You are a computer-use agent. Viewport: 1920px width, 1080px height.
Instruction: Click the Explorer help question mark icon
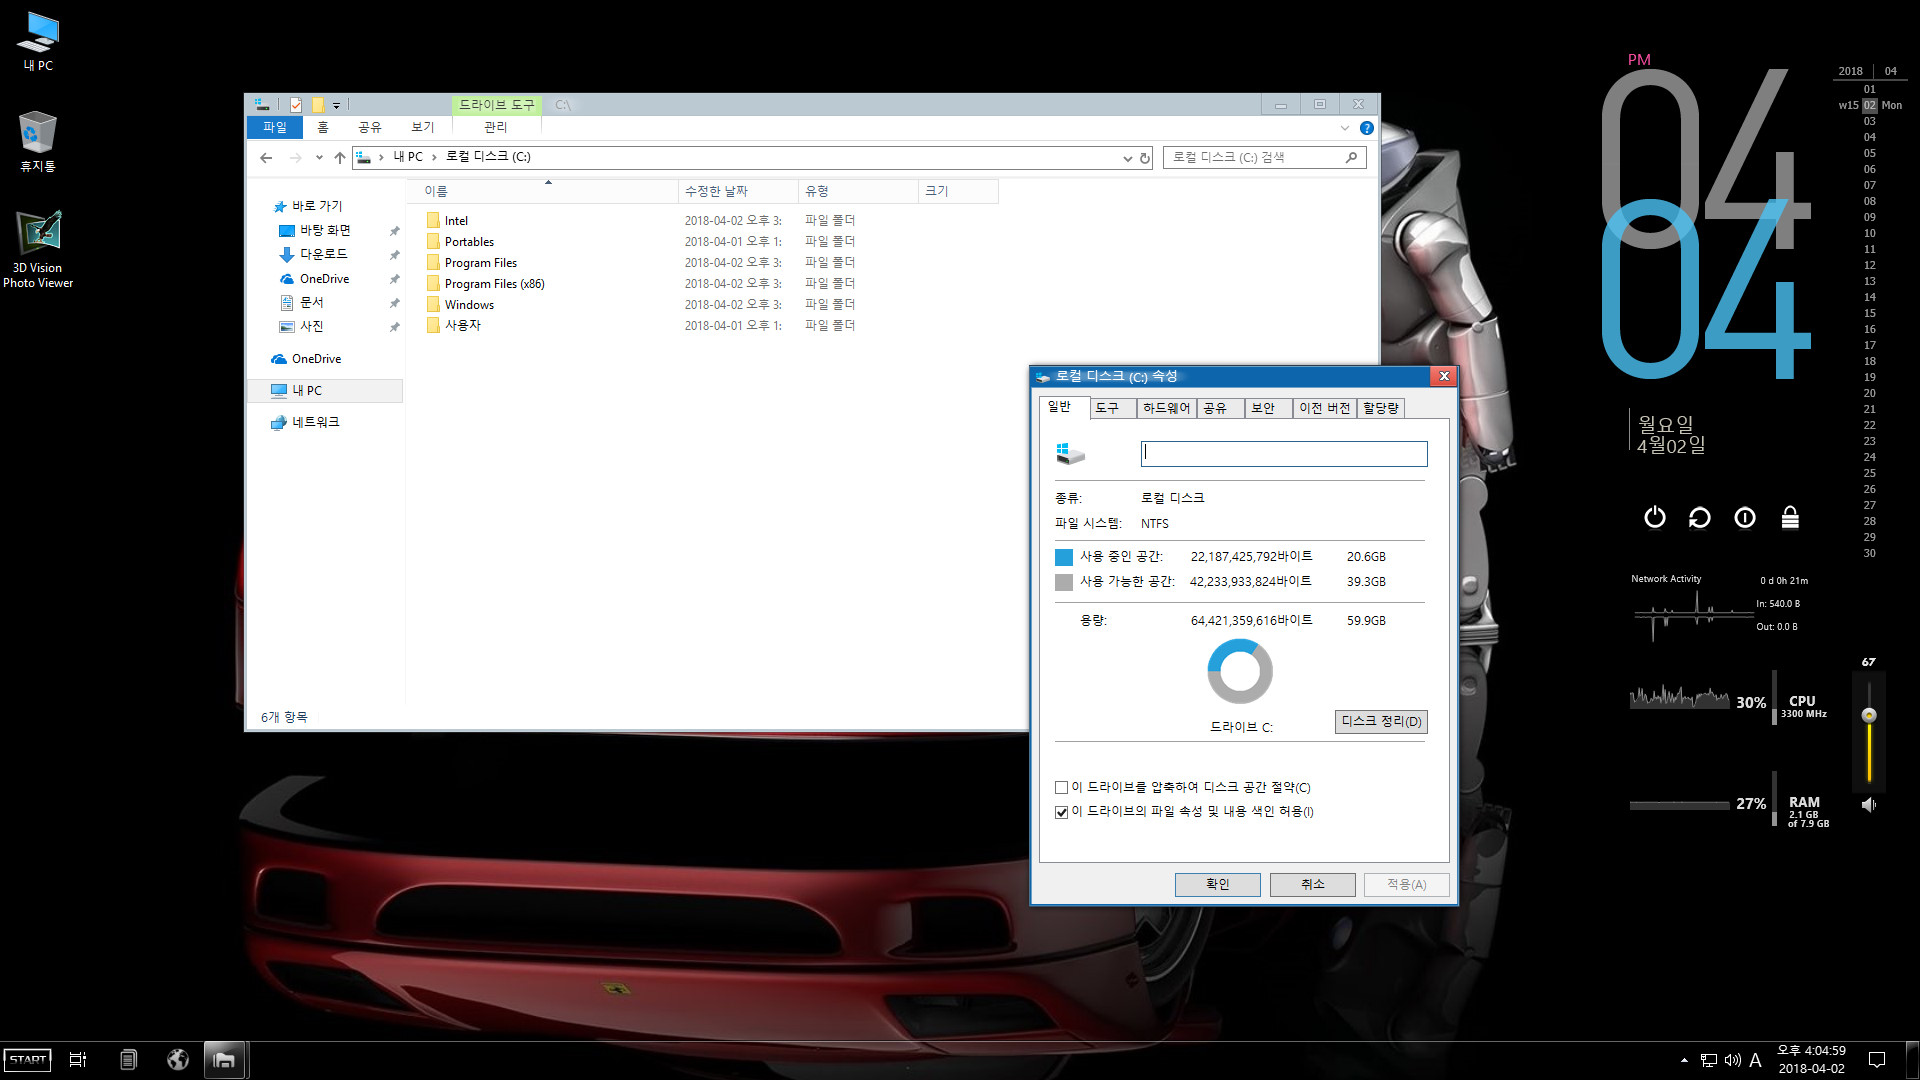click(1366, 128)
